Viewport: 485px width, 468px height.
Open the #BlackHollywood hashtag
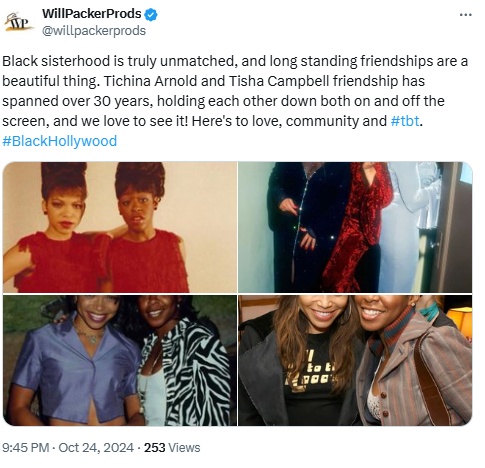click(x=60, y=141)
